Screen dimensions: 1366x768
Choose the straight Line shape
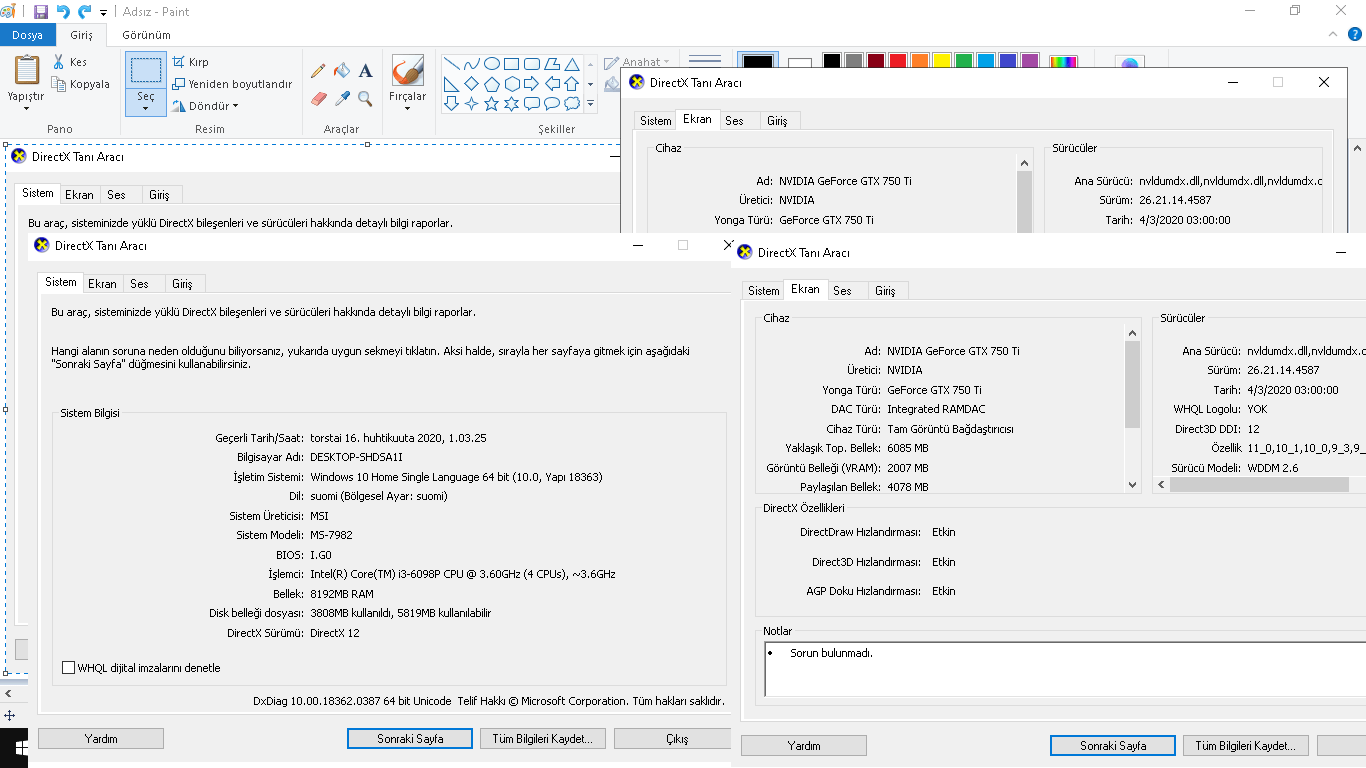pos(451,64)
